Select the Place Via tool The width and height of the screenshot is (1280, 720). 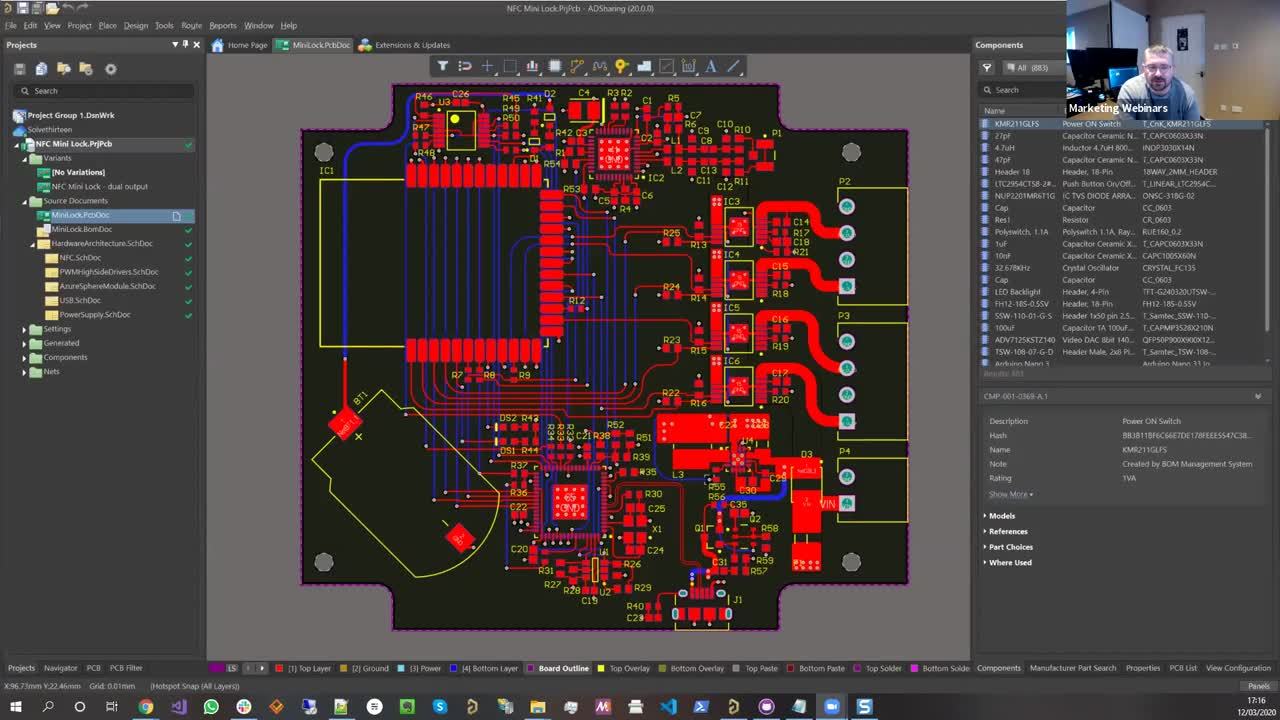(x=621, y=66)
